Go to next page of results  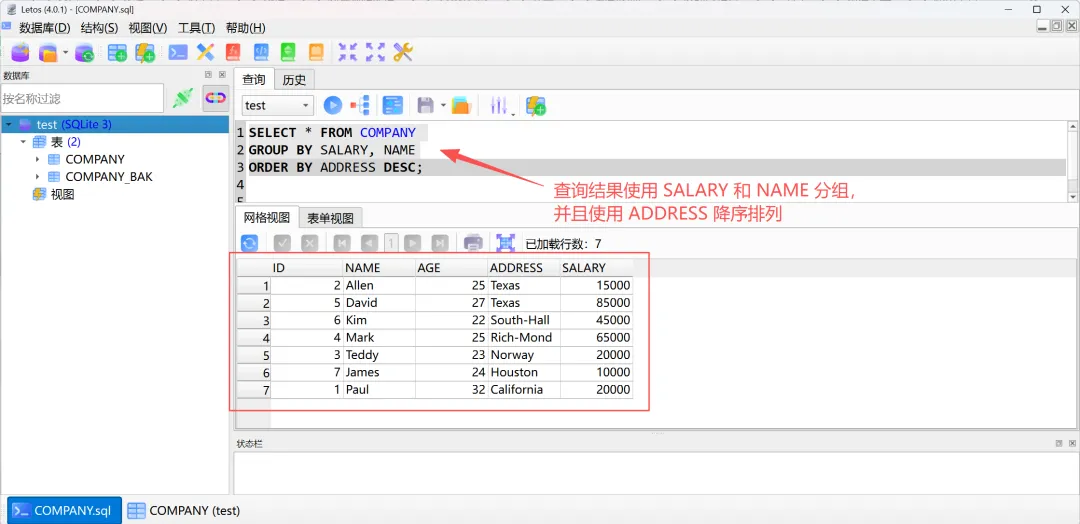413,243
